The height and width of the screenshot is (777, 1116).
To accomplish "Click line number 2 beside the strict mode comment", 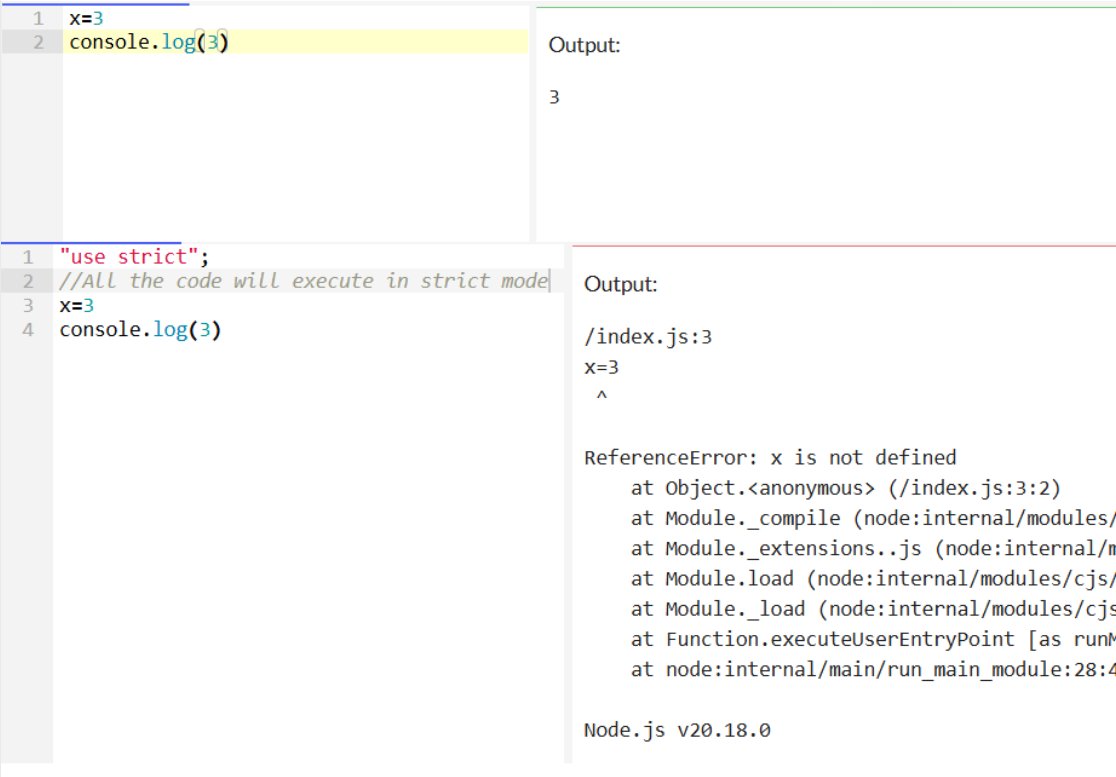I will pos(28,281).
